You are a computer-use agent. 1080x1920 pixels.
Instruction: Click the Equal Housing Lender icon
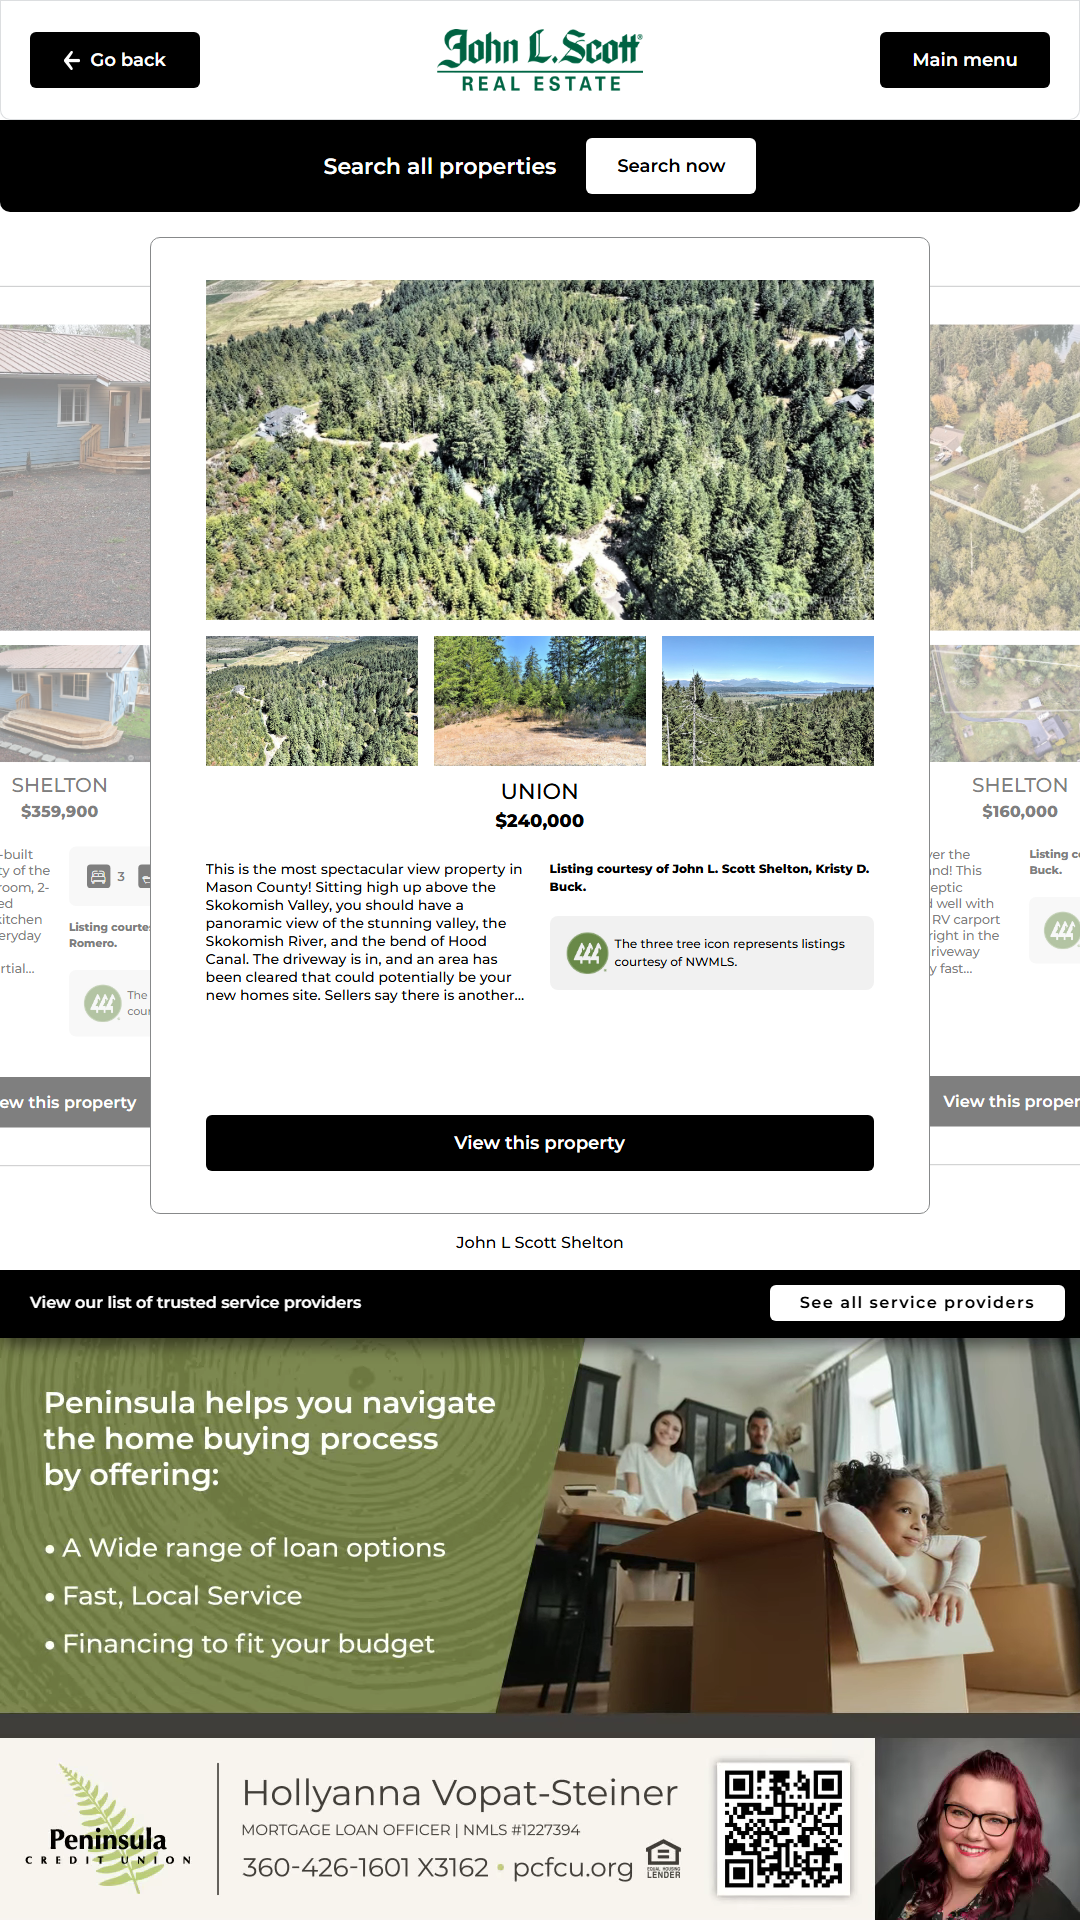click(663, 1859)
